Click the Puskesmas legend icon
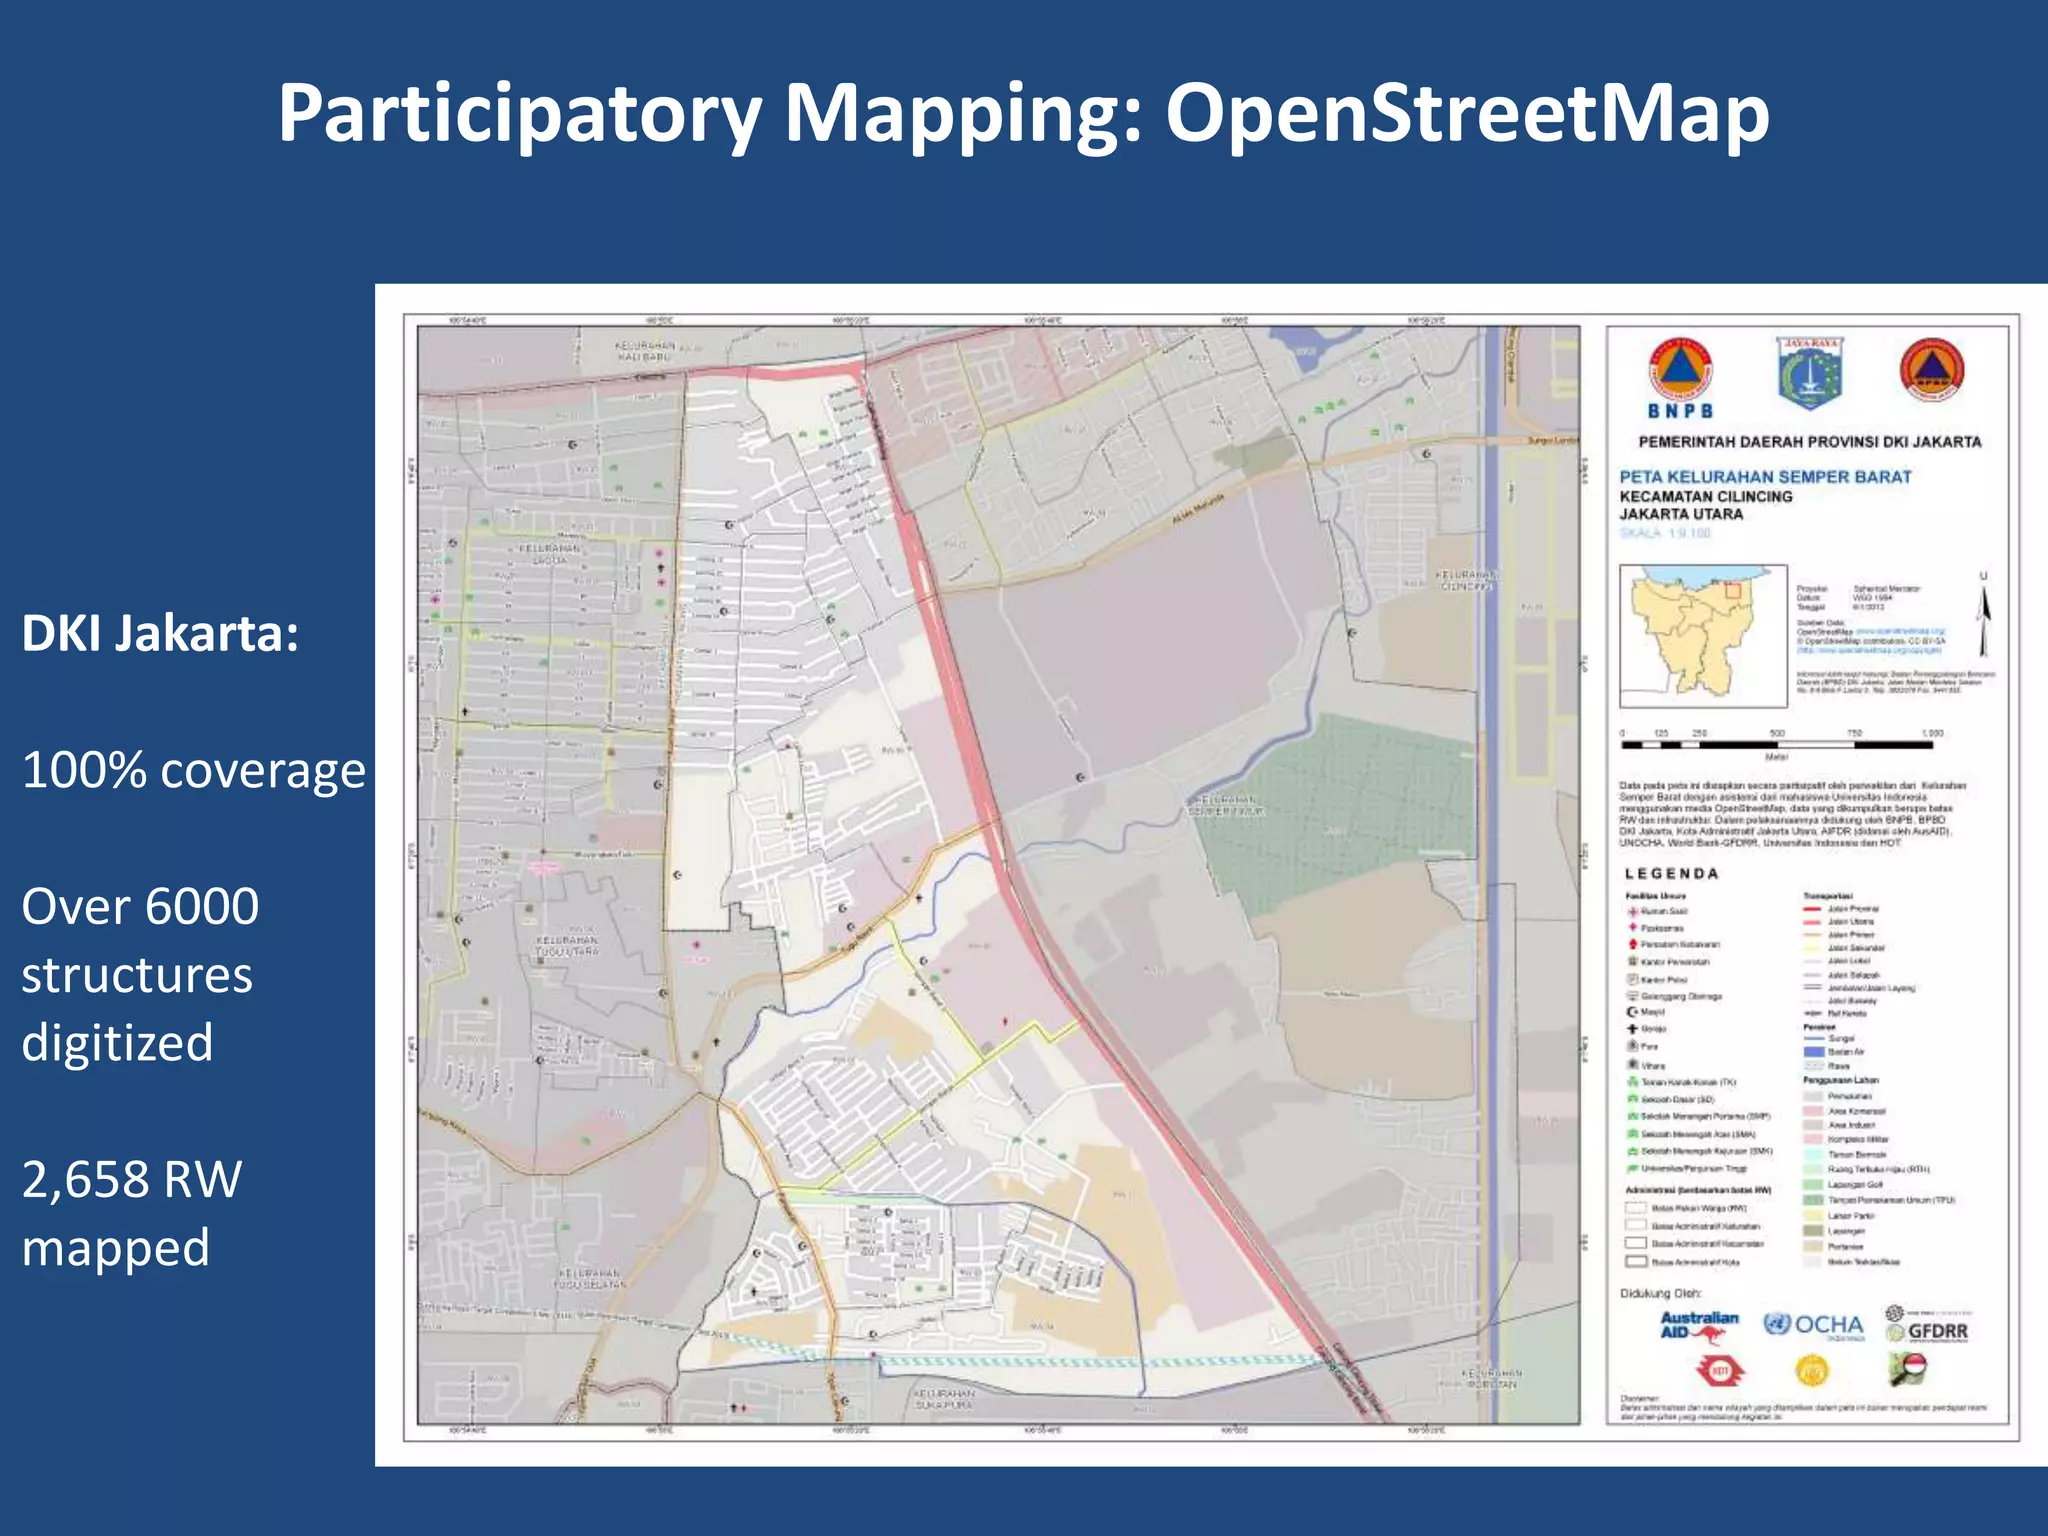The image size is (2048, 1536). pyautogui.click(x=1633, y=927)
